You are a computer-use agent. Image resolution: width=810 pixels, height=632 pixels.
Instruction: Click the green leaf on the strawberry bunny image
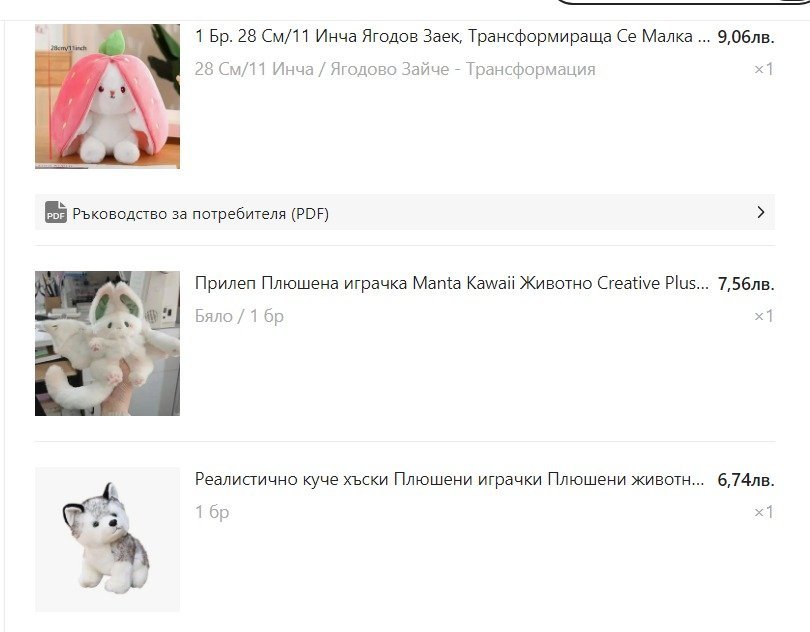112,42
